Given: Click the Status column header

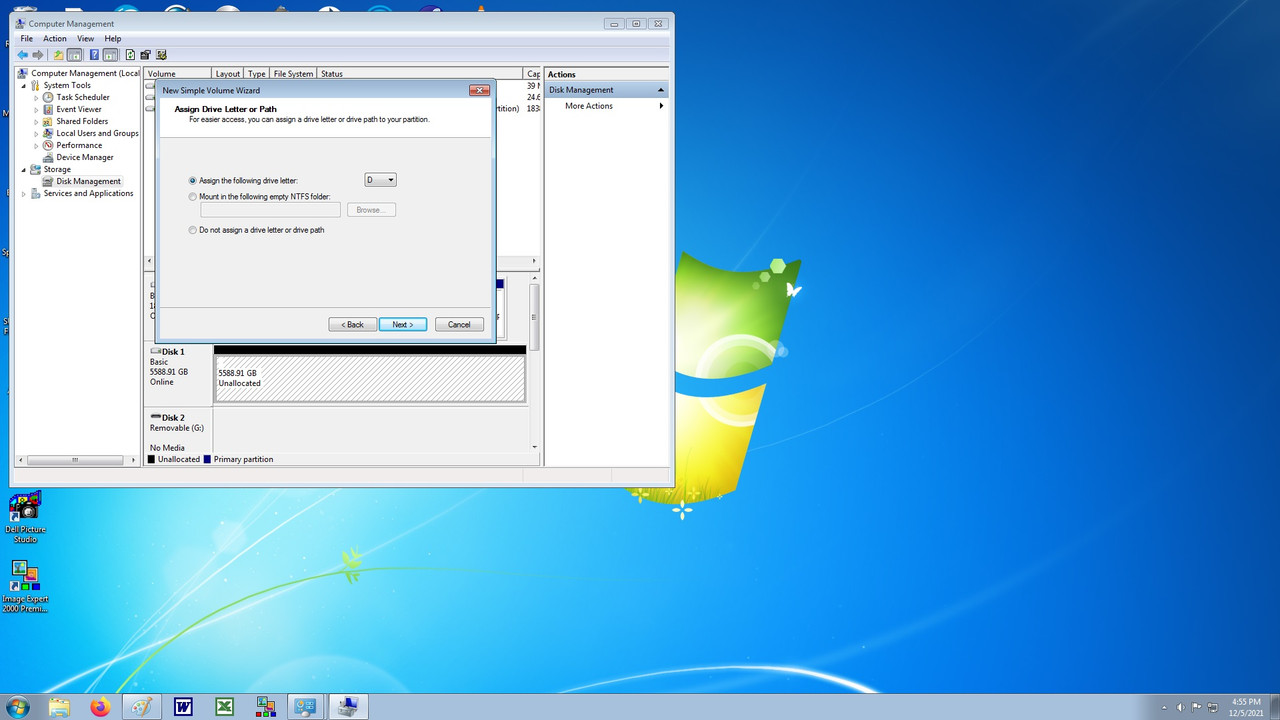Looking at the screenshot, I should coord(420,74).
